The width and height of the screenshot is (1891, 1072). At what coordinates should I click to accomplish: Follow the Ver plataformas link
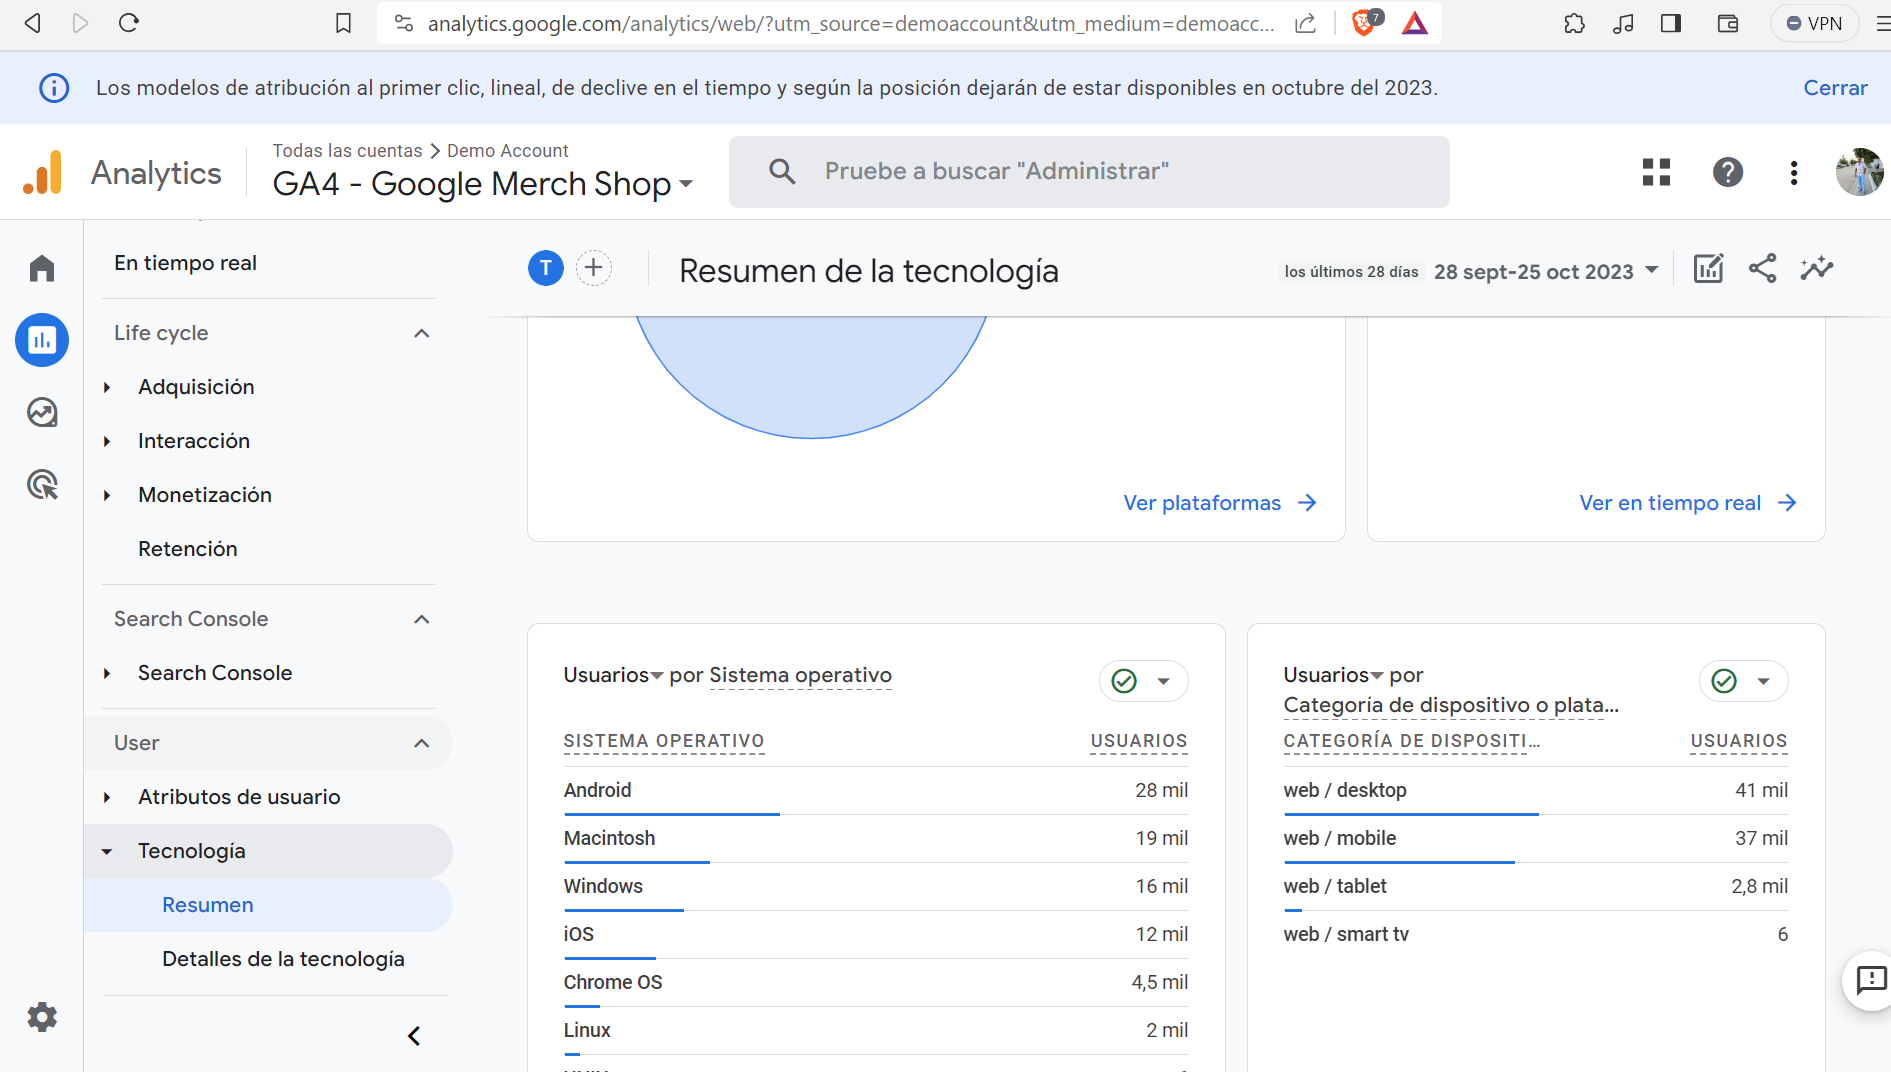1220,503
